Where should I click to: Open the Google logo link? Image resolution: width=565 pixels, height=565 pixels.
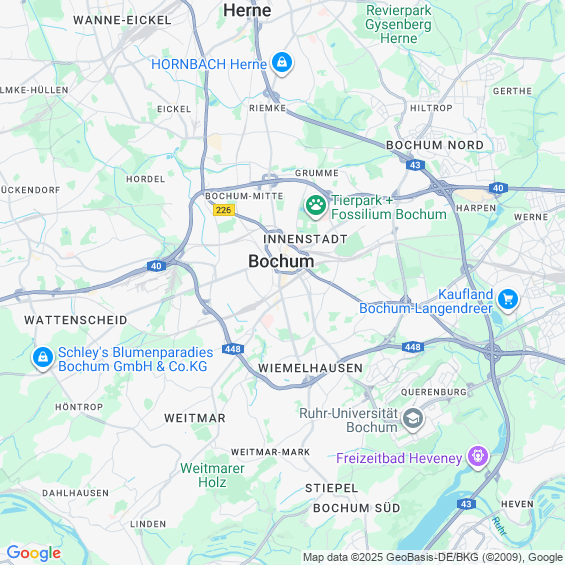(34, 553)
